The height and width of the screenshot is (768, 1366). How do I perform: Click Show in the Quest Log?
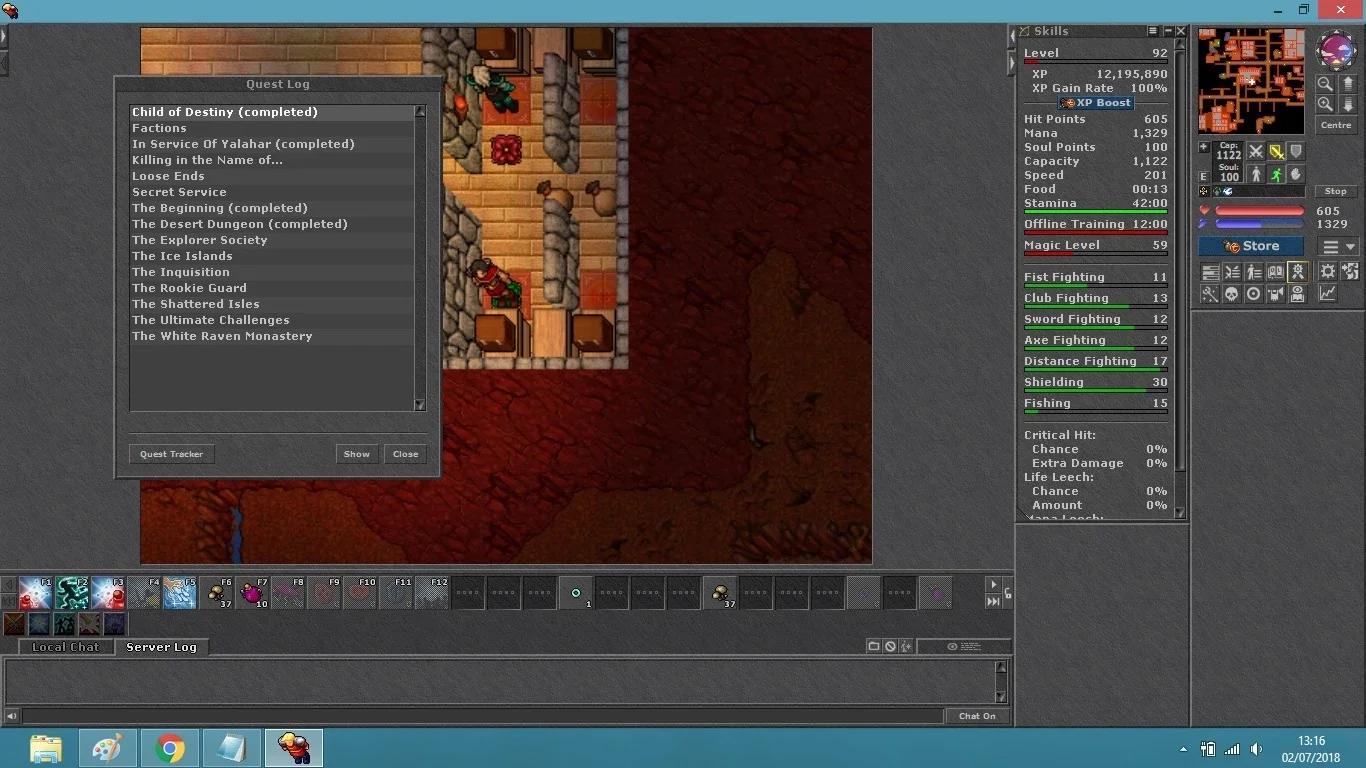point(357,454)
